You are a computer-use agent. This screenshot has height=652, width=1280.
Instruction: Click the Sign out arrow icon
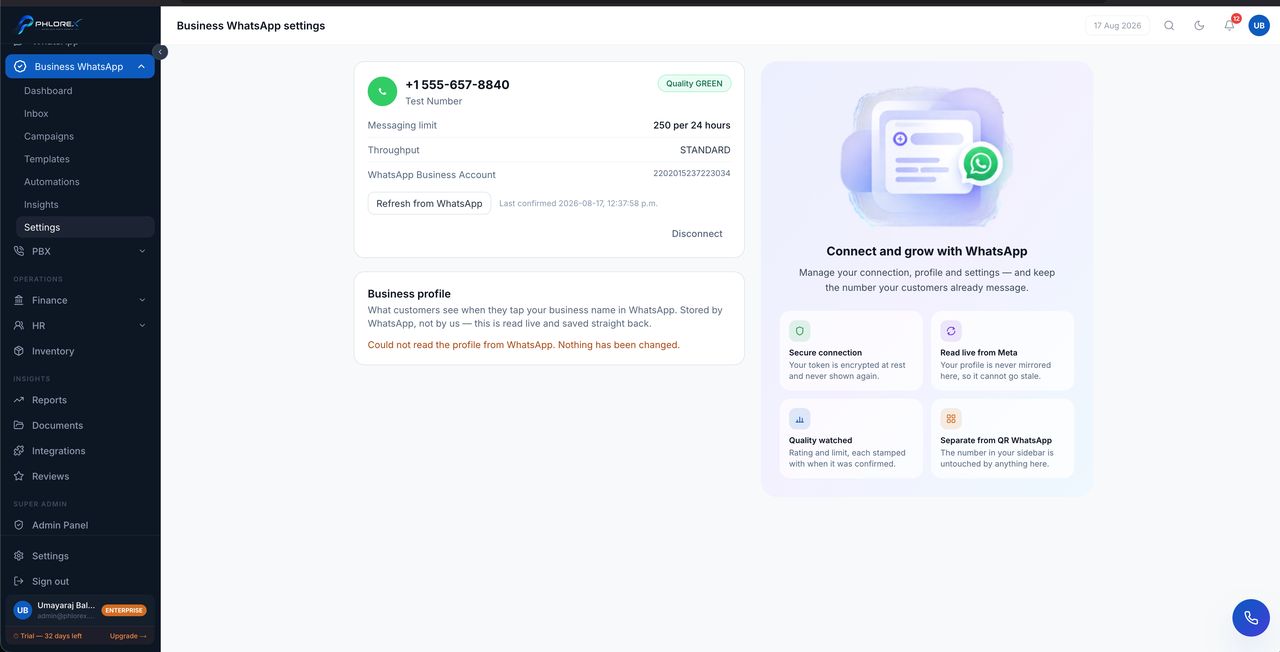tap(19, 582)
